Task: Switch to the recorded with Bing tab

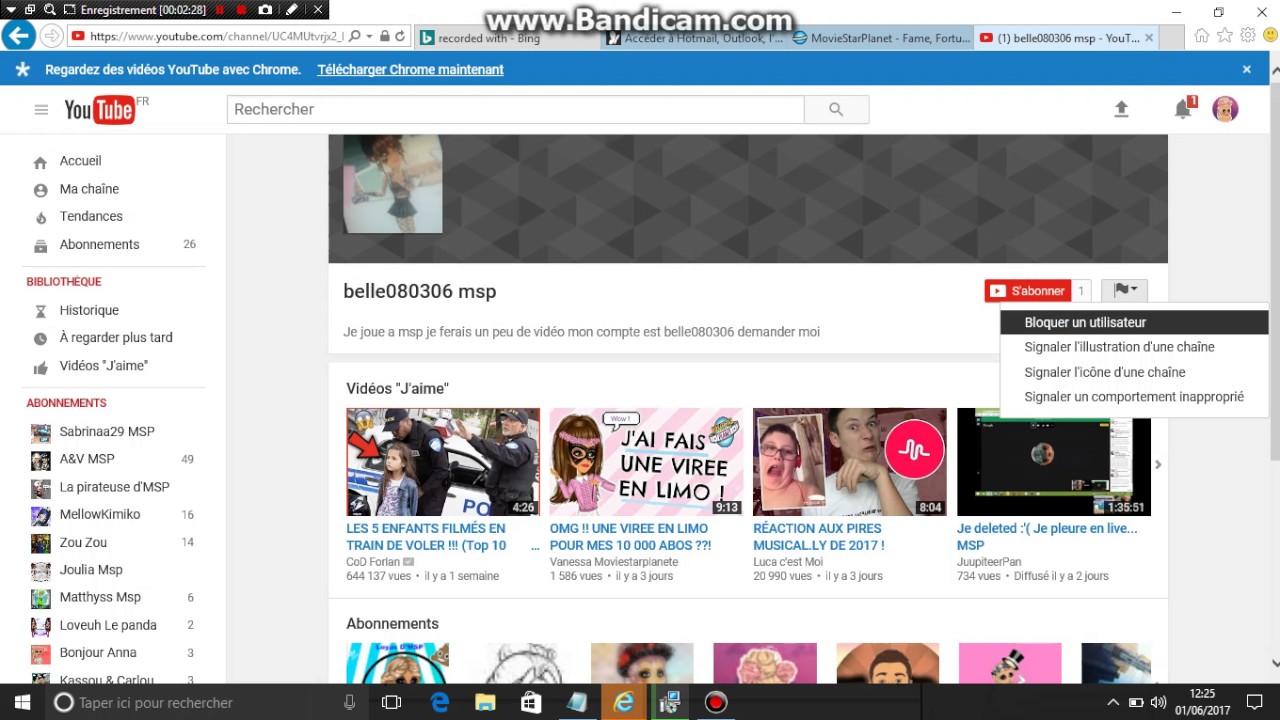Action: pos(508,38)
